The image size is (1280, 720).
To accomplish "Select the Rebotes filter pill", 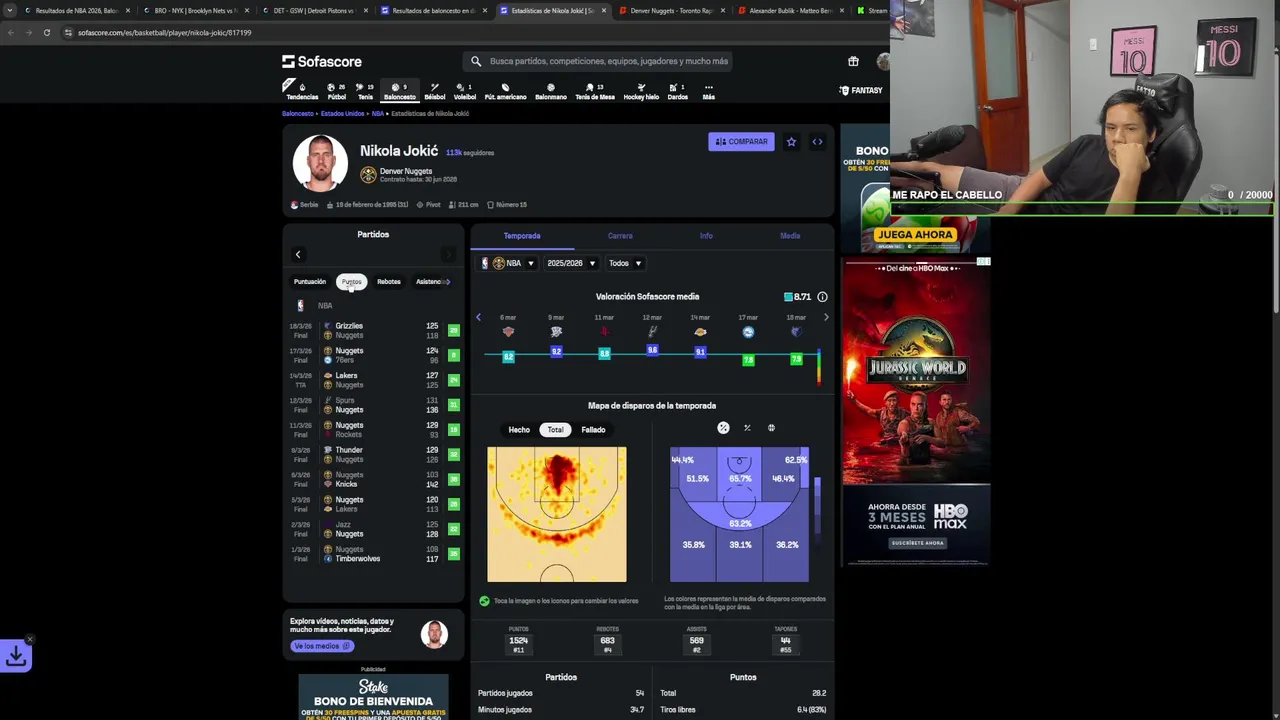I will 389,282.
